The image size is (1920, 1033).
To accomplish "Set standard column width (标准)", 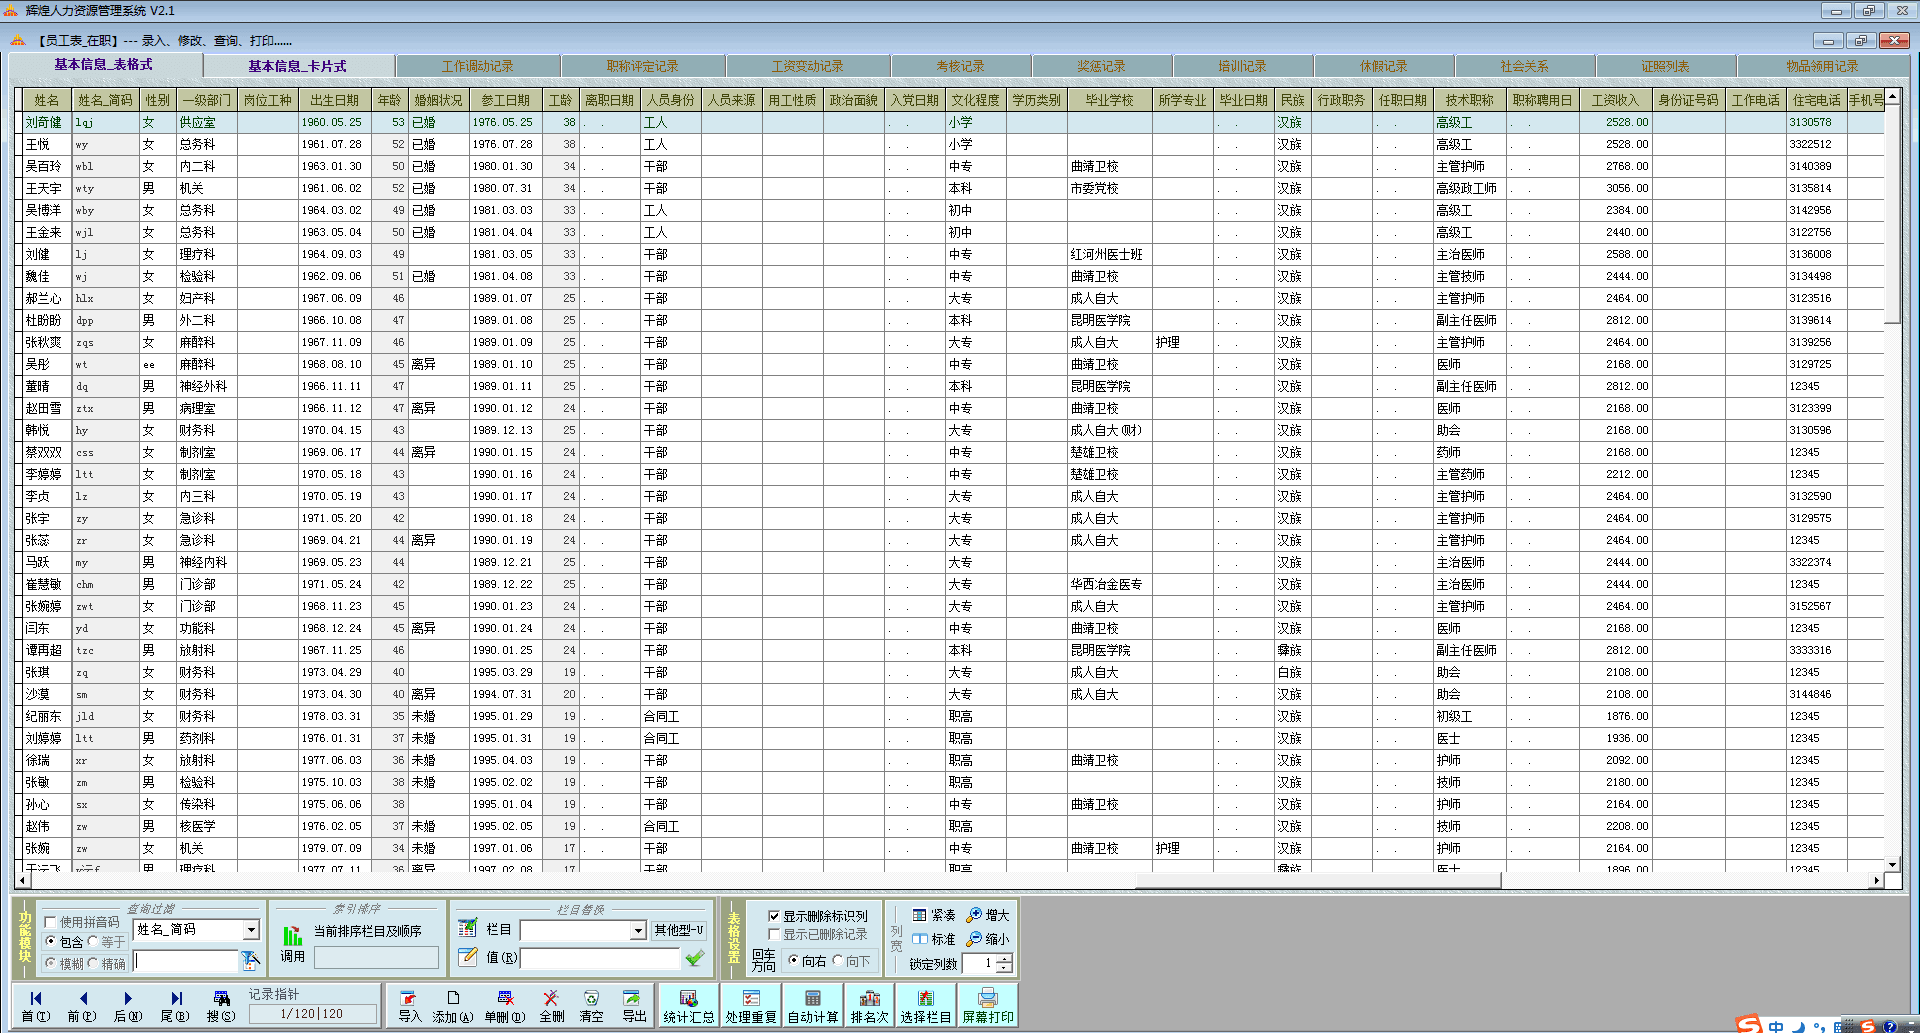I will click(x=933, y=939).
